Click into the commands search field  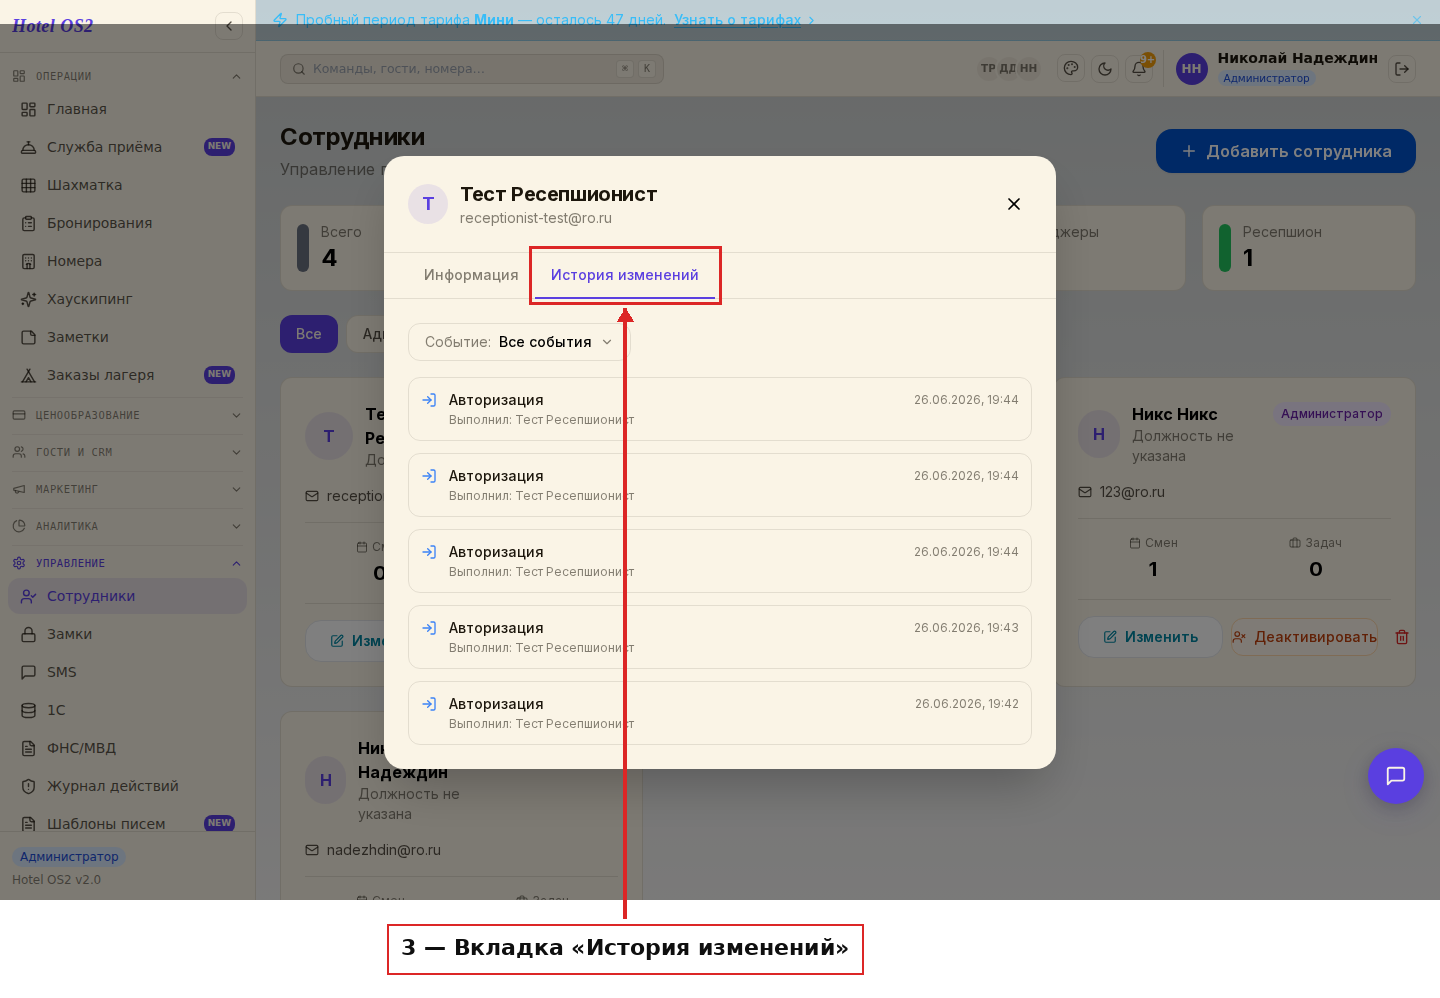click(472, 69)
